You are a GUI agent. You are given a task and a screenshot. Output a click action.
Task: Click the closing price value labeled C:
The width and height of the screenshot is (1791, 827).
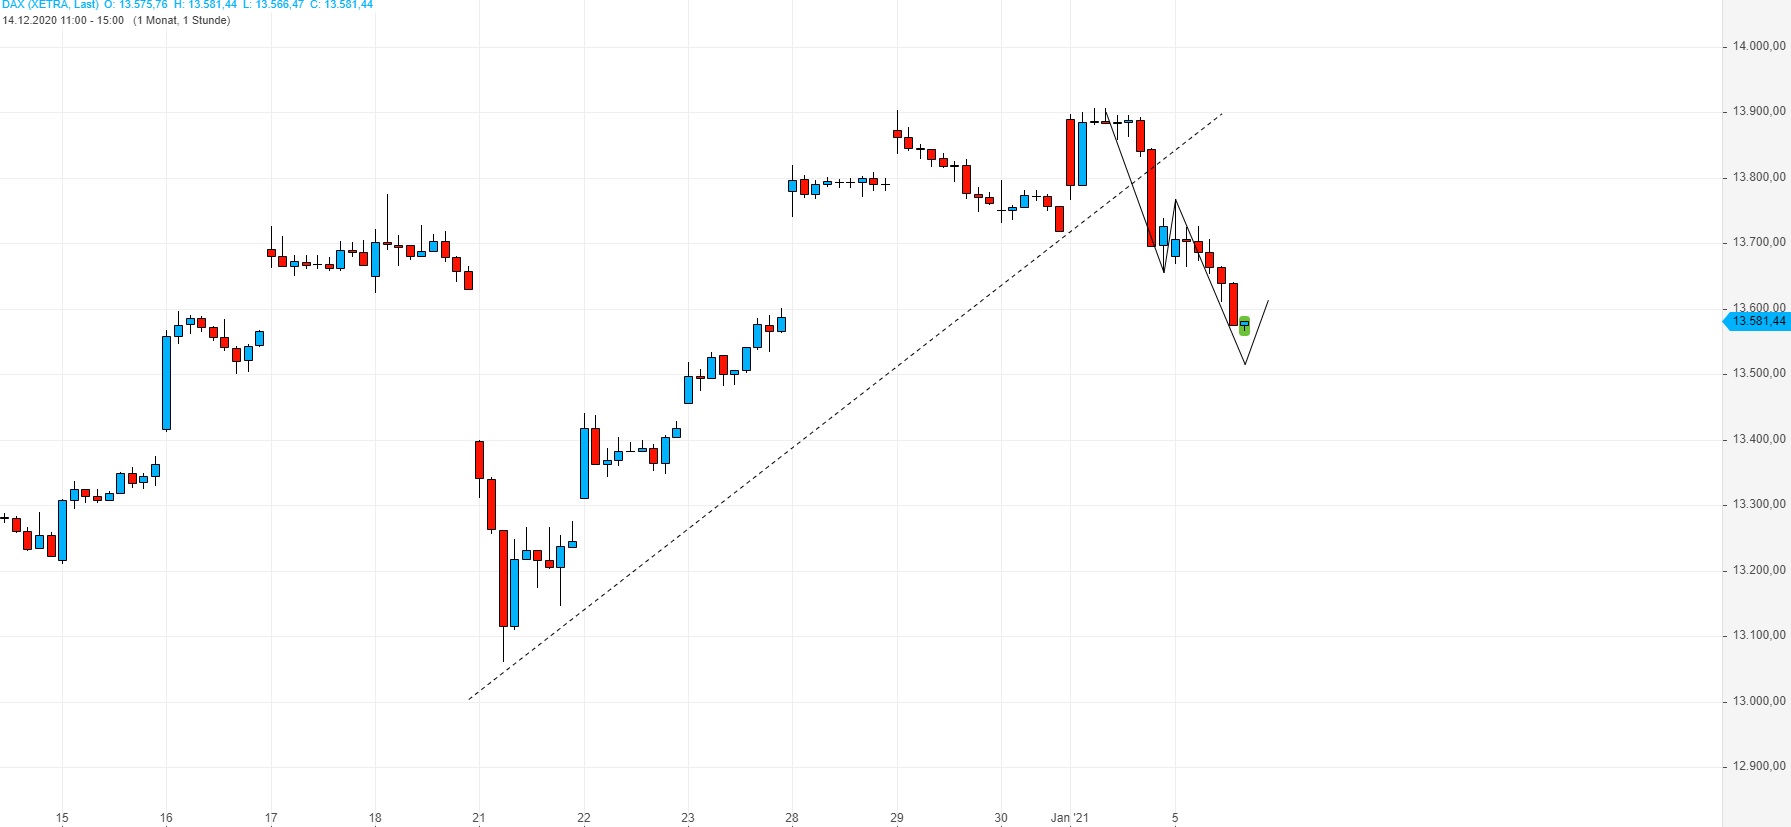coord(342,5)
